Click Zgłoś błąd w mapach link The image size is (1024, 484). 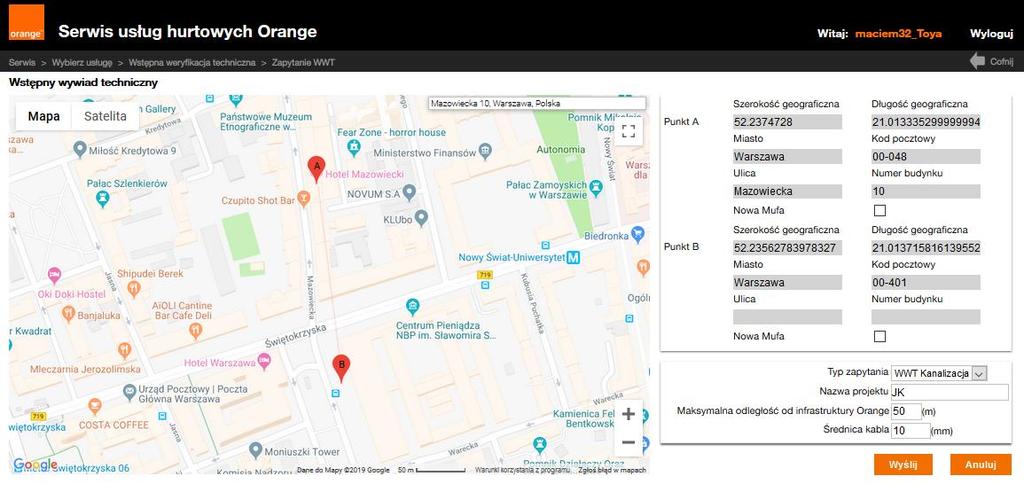tap(612, 470)
